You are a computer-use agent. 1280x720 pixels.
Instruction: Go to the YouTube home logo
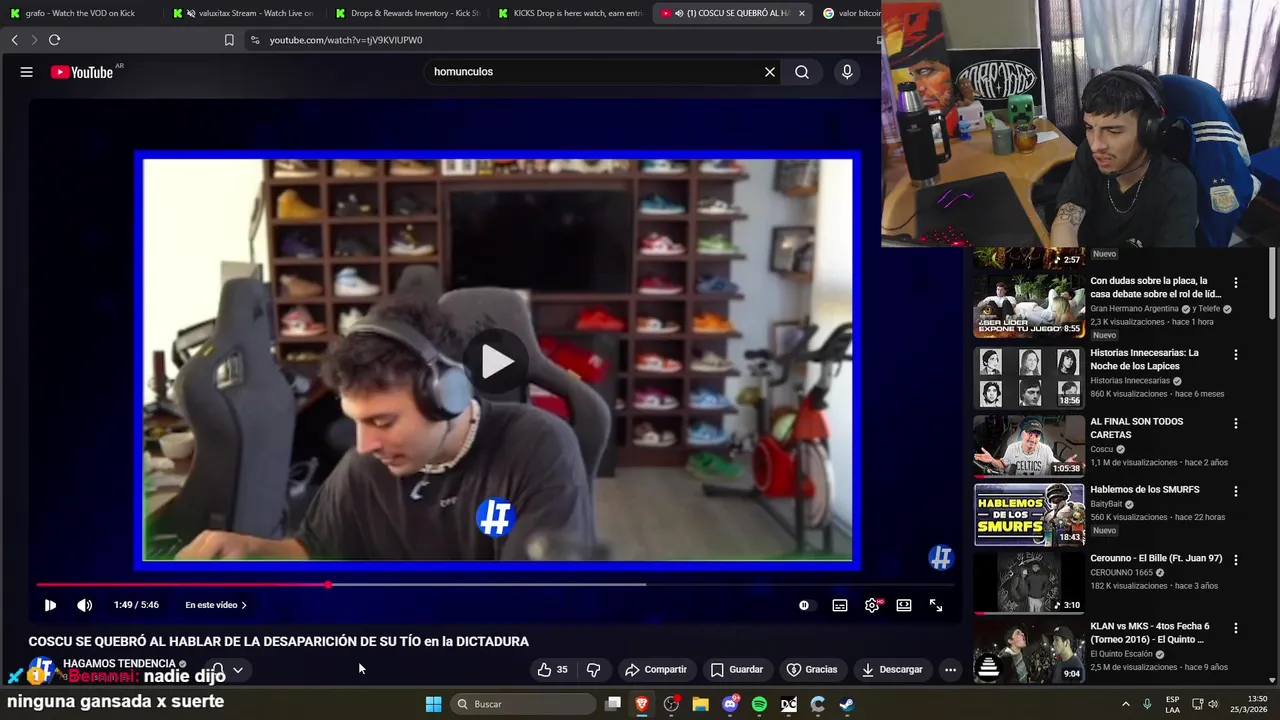(x=82, y=72)
